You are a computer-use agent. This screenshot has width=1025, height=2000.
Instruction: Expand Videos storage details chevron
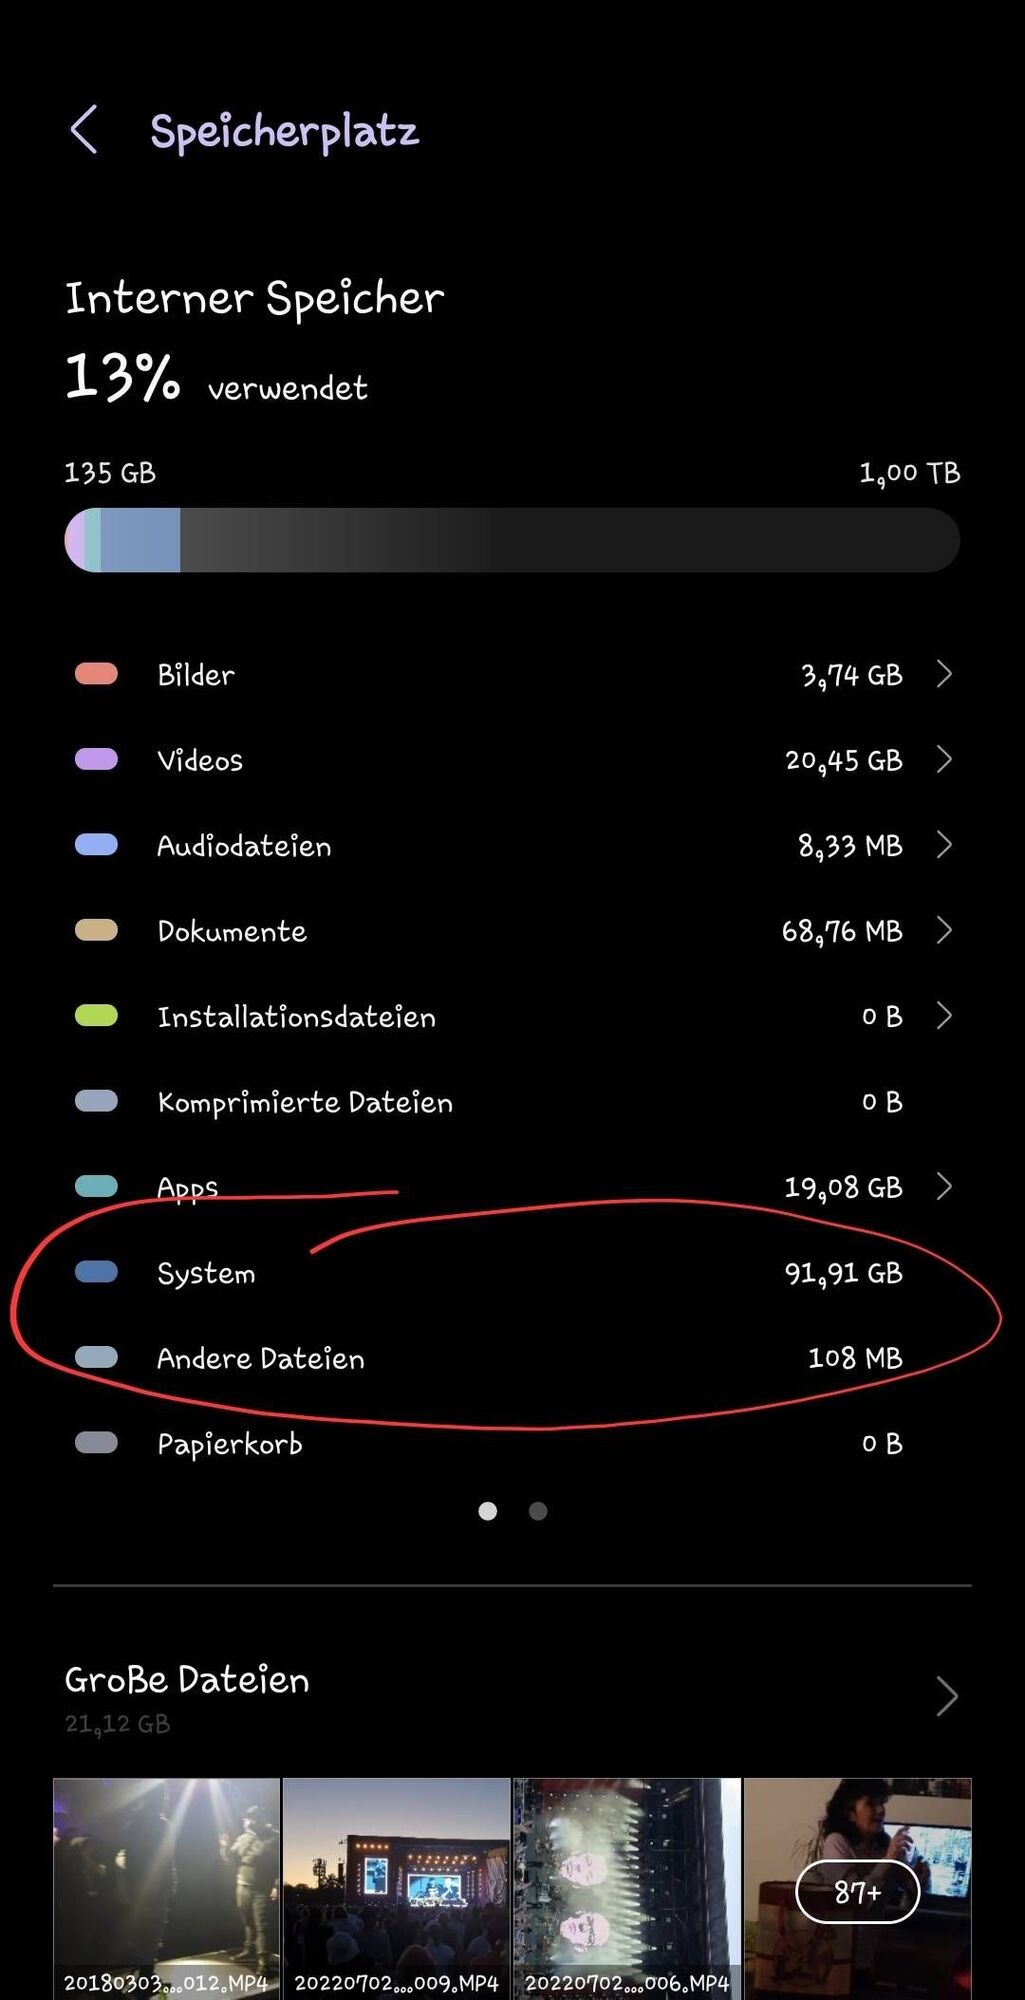943,760
